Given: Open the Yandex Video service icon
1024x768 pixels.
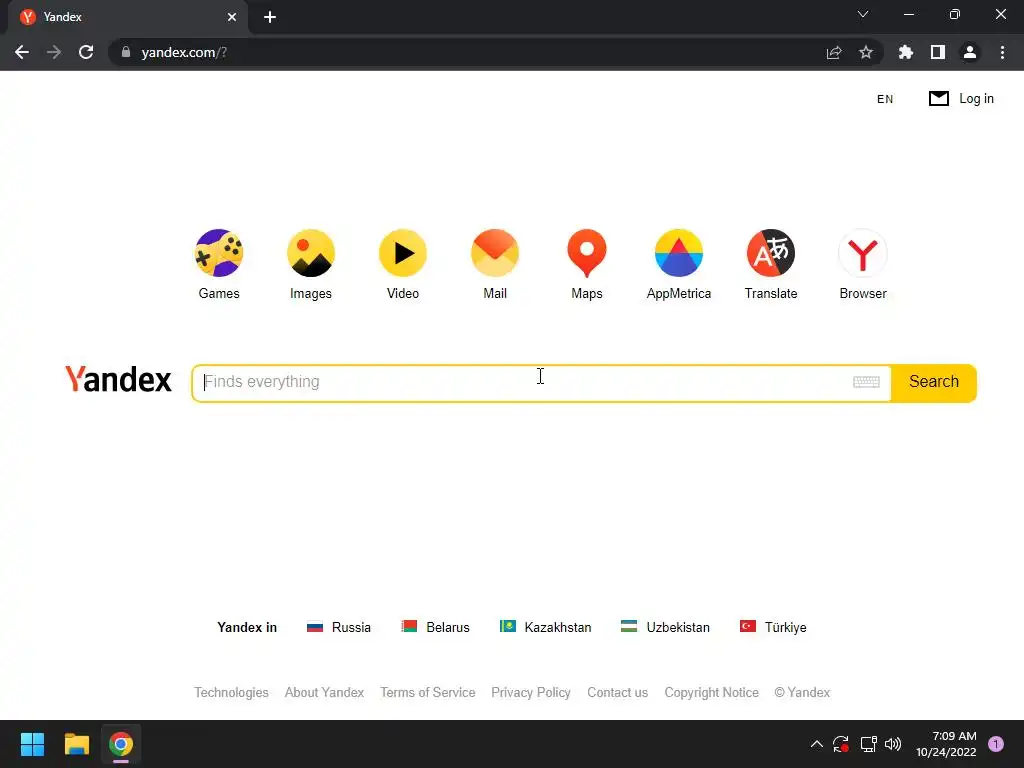Looking at the screenshot, I should (403, 253).
